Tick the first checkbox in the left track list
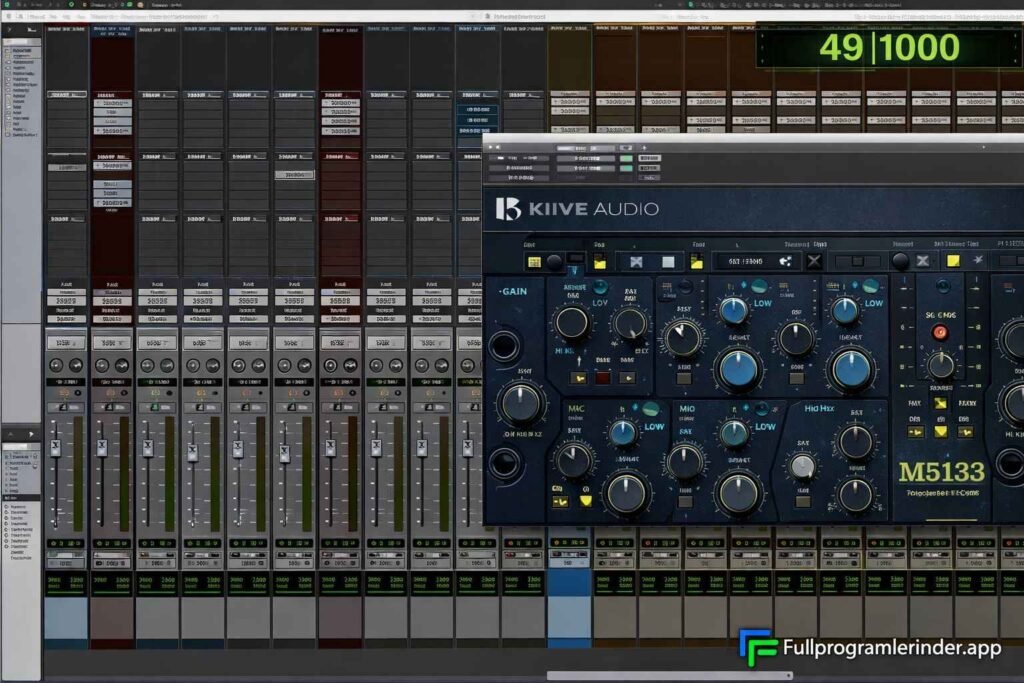 click(x=9, y=49)
